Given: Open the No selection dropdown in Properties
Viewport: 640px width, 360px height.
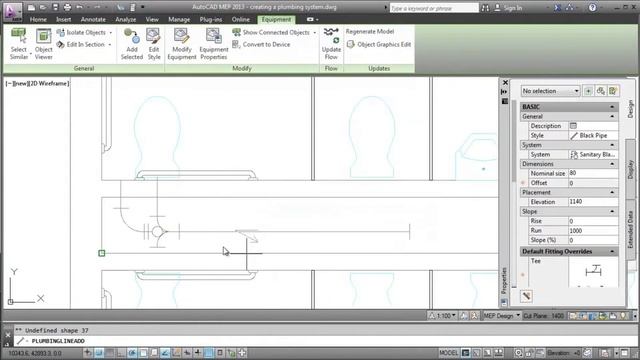Looking at the screenshot, I should tap(551, 91).
